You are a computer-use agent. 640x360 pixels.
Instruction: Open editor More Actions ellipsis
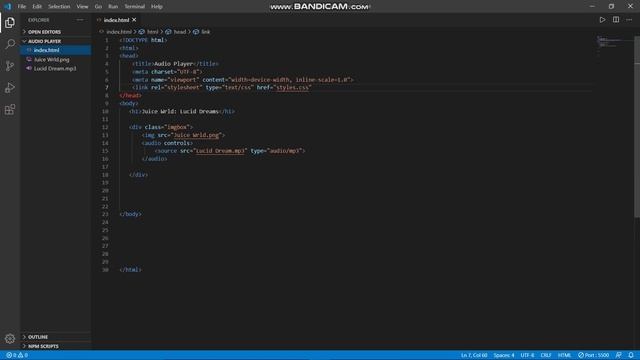point(629,20)
